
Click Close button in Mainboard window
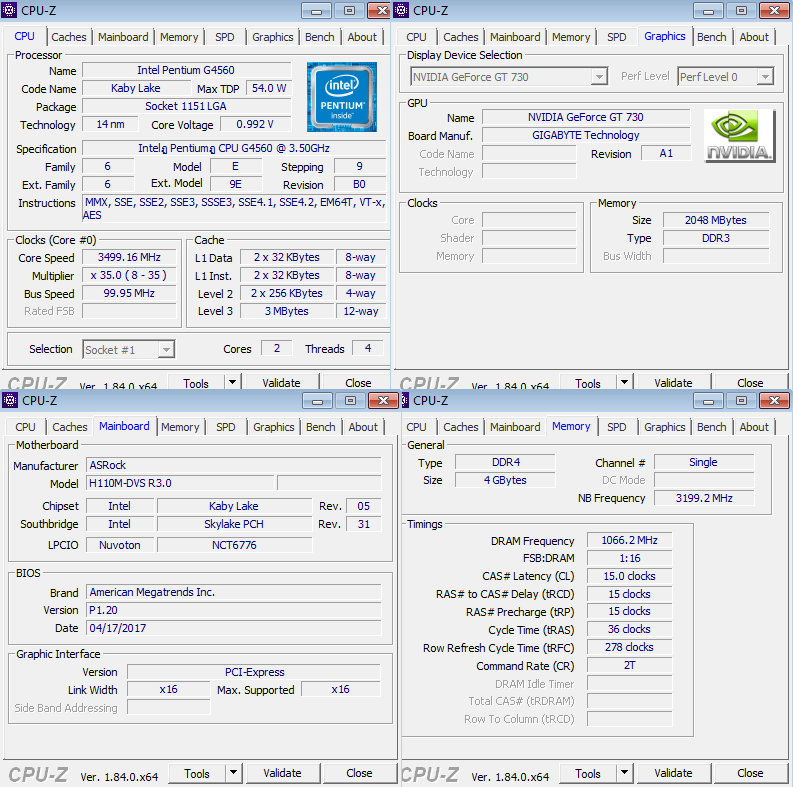click(x=359, y=773)
